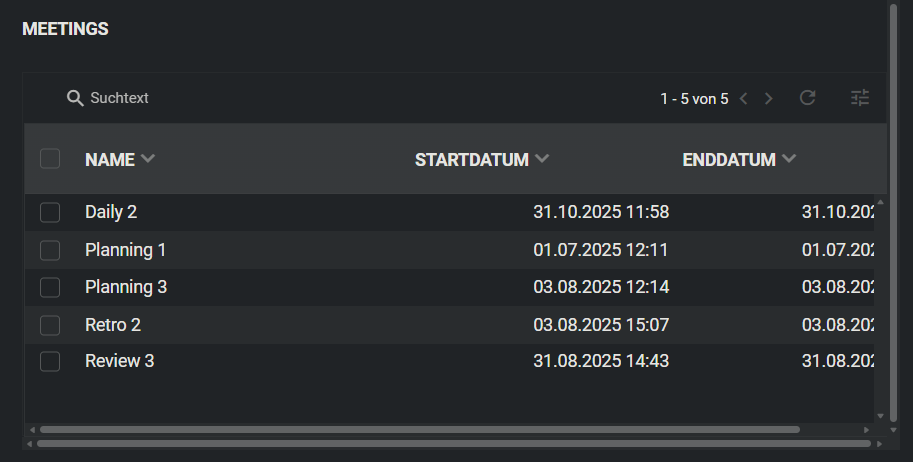This screenshot has height=462, width=913.
Task: Select the Planning 3 row checkbox
Action: click(50, 287)
